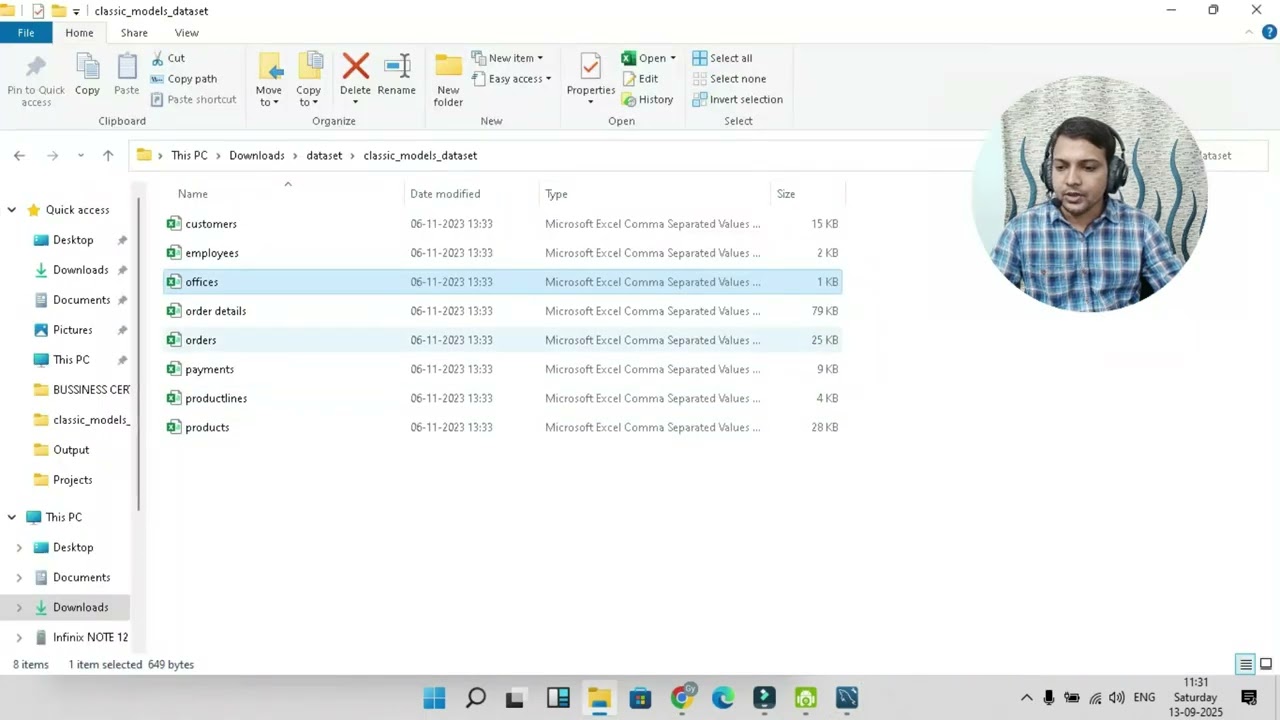
Task: Open Pictures in Quick access
Action: pos(72,330)
